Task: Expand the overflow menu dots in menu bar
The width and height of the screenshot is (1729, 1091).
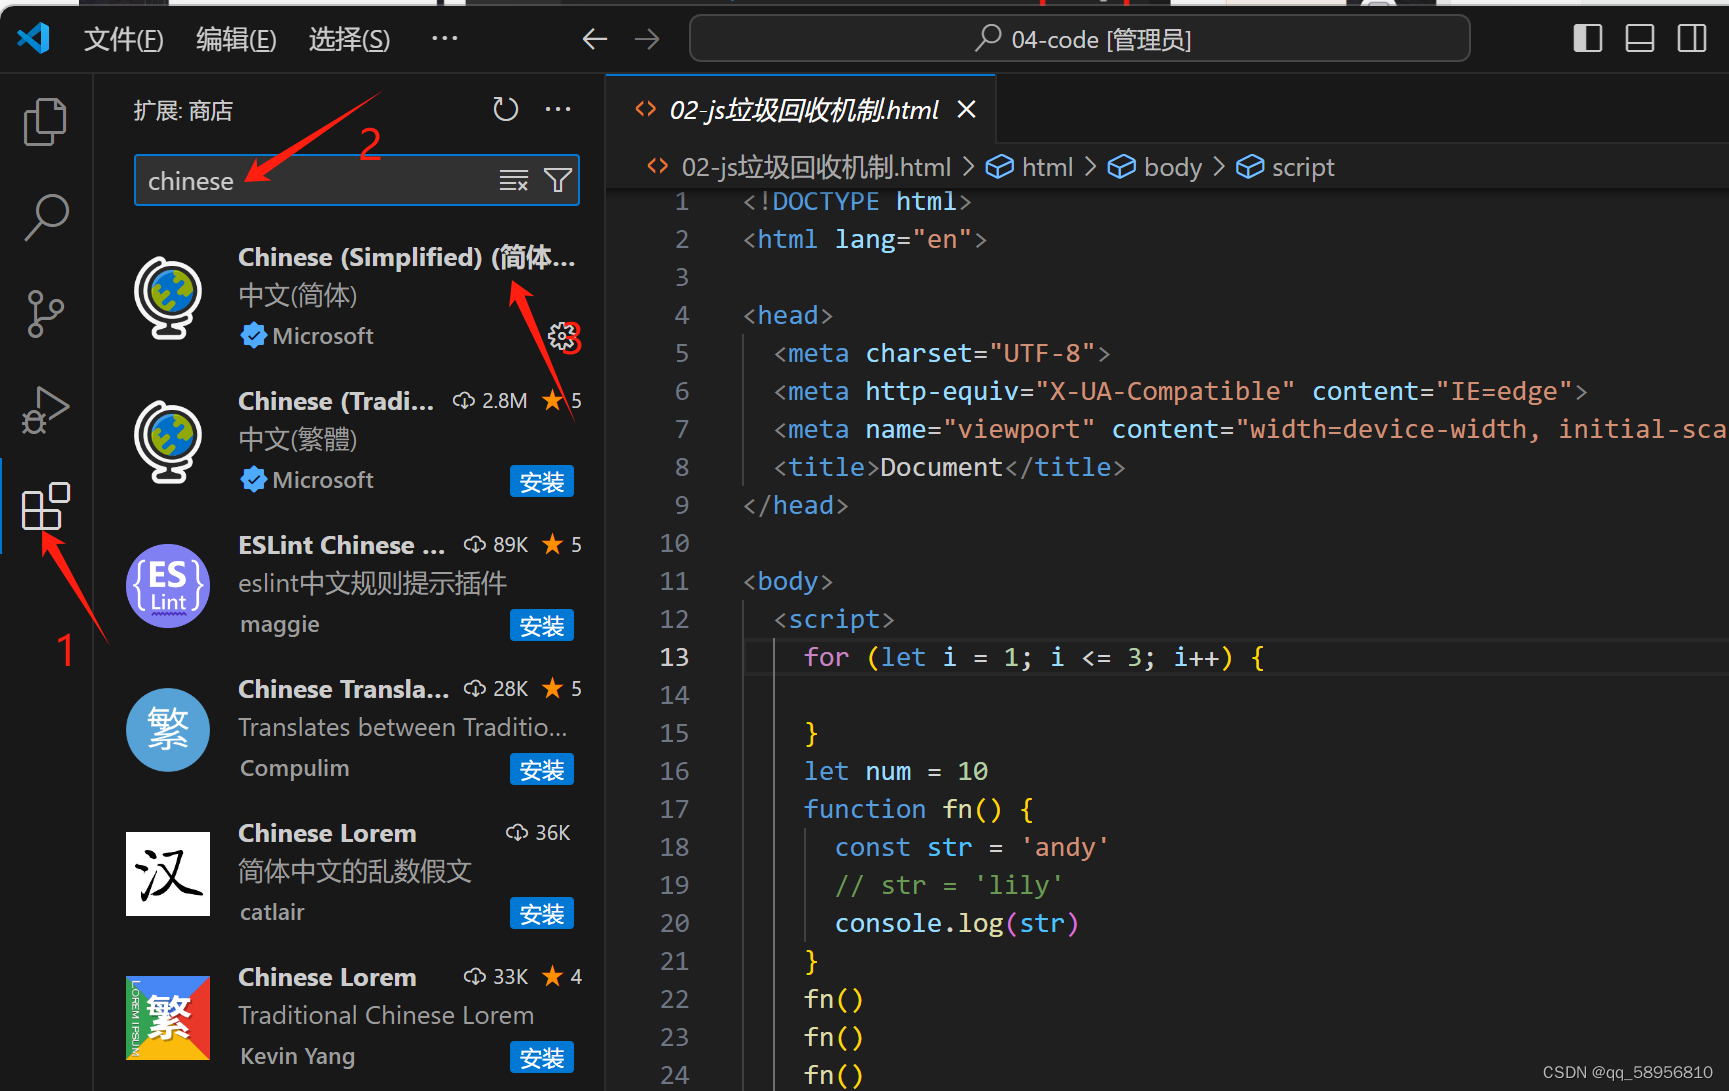Action: (x=444, y=39)
